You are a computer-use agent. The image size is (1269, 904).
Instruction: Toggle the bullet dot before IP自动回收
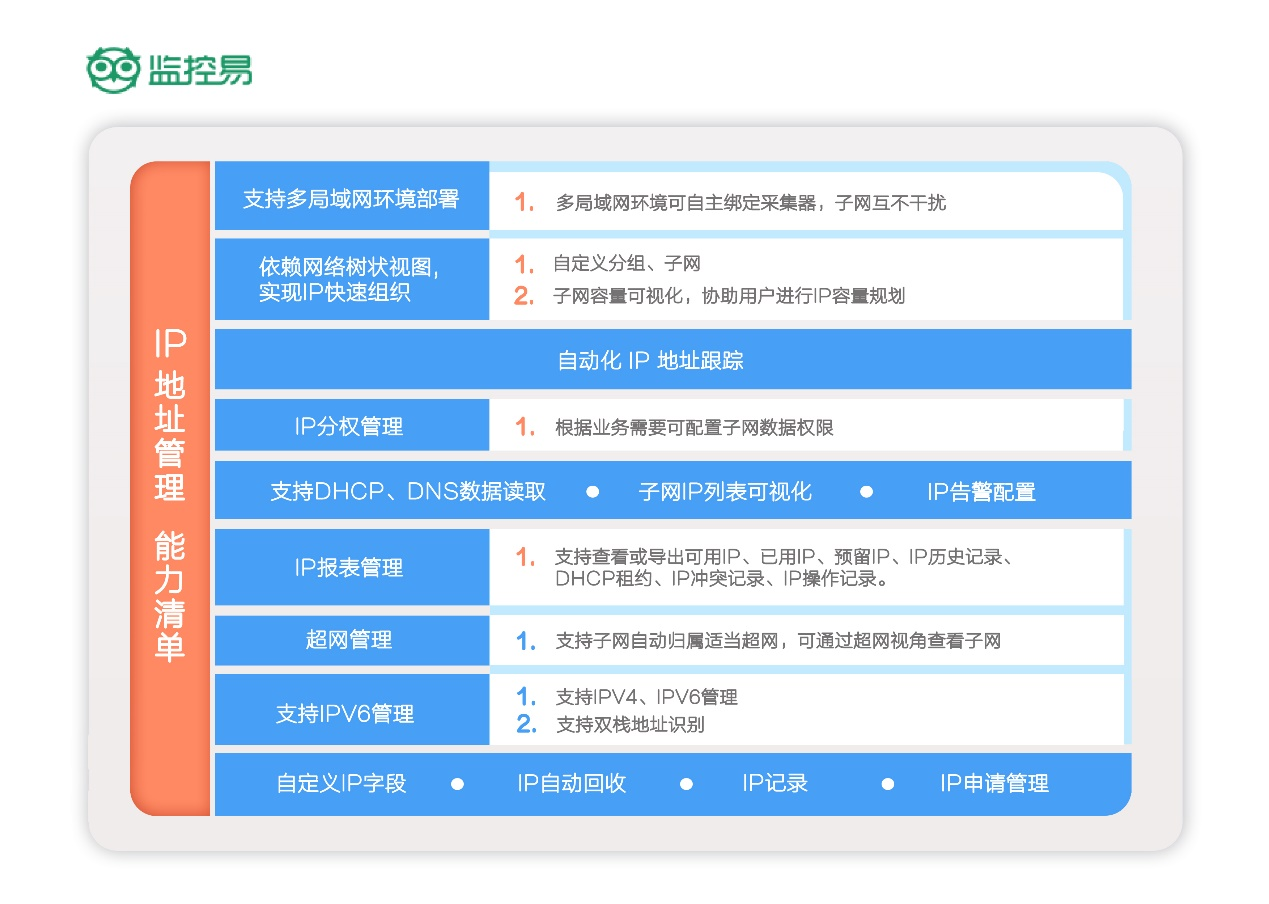coord(459,784)
